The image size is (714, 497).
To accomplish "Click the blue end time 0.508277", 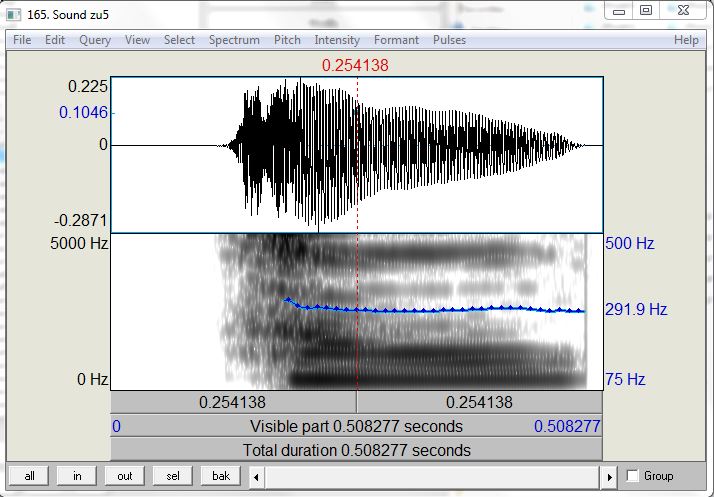I will coord(567,426).
